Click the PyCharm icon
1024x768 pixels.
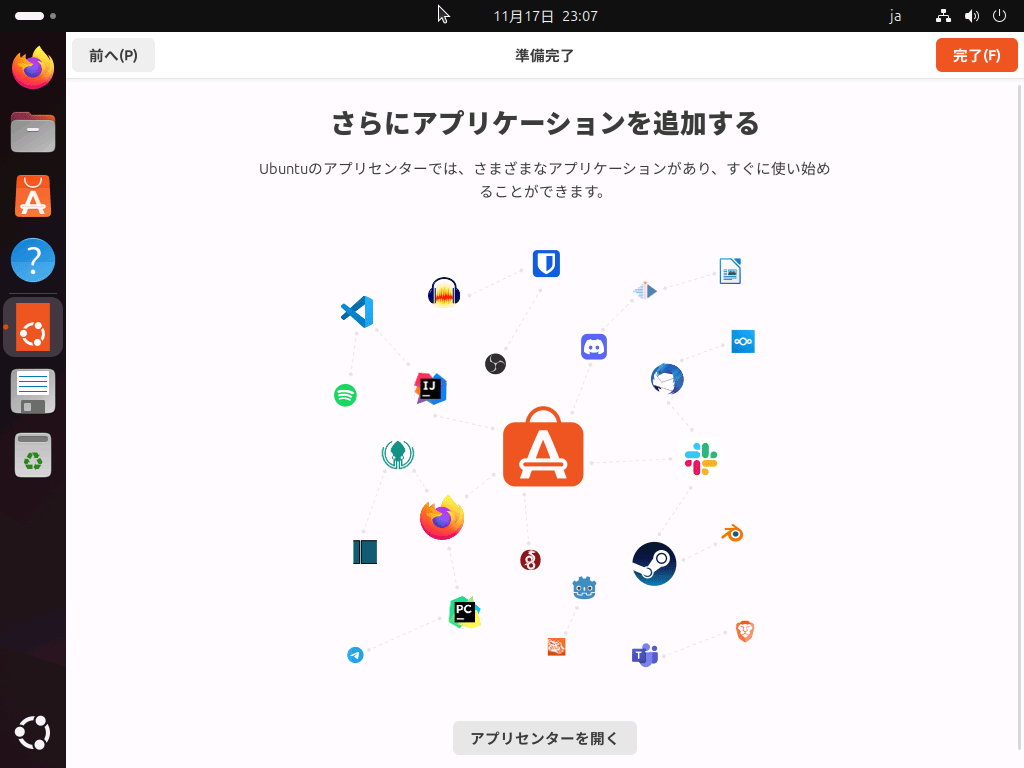pyautogui.click(x=464, y=611)
